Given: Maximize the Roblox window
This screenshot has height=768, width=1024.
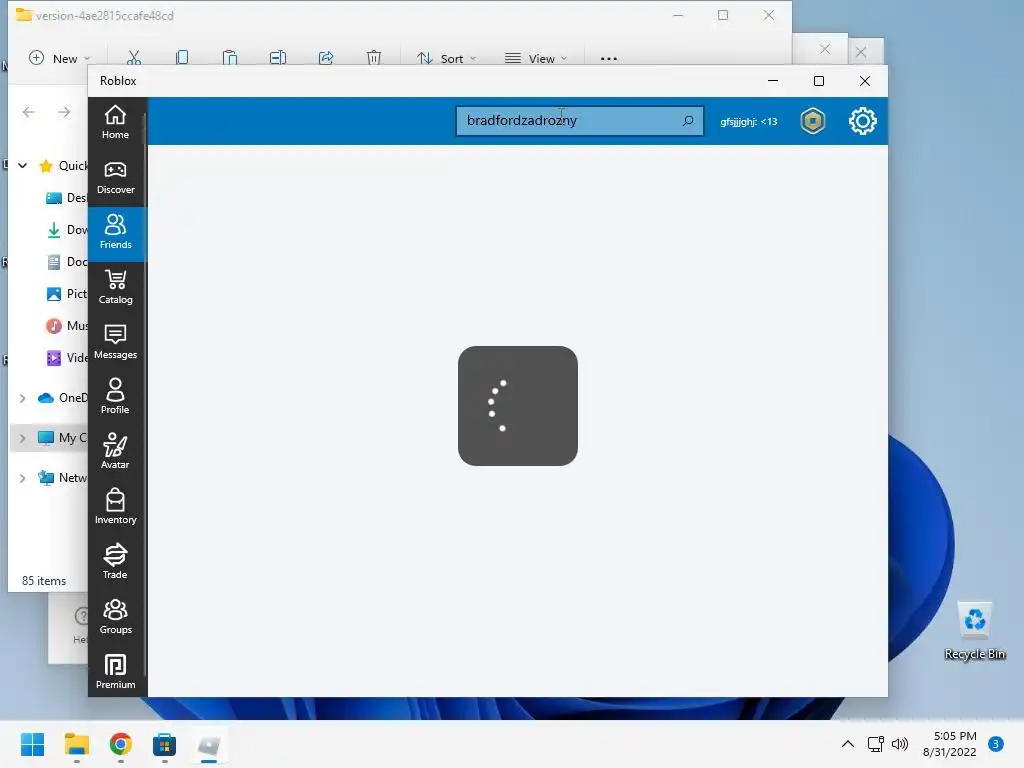Looking at the screenshot, I should 819,81.
